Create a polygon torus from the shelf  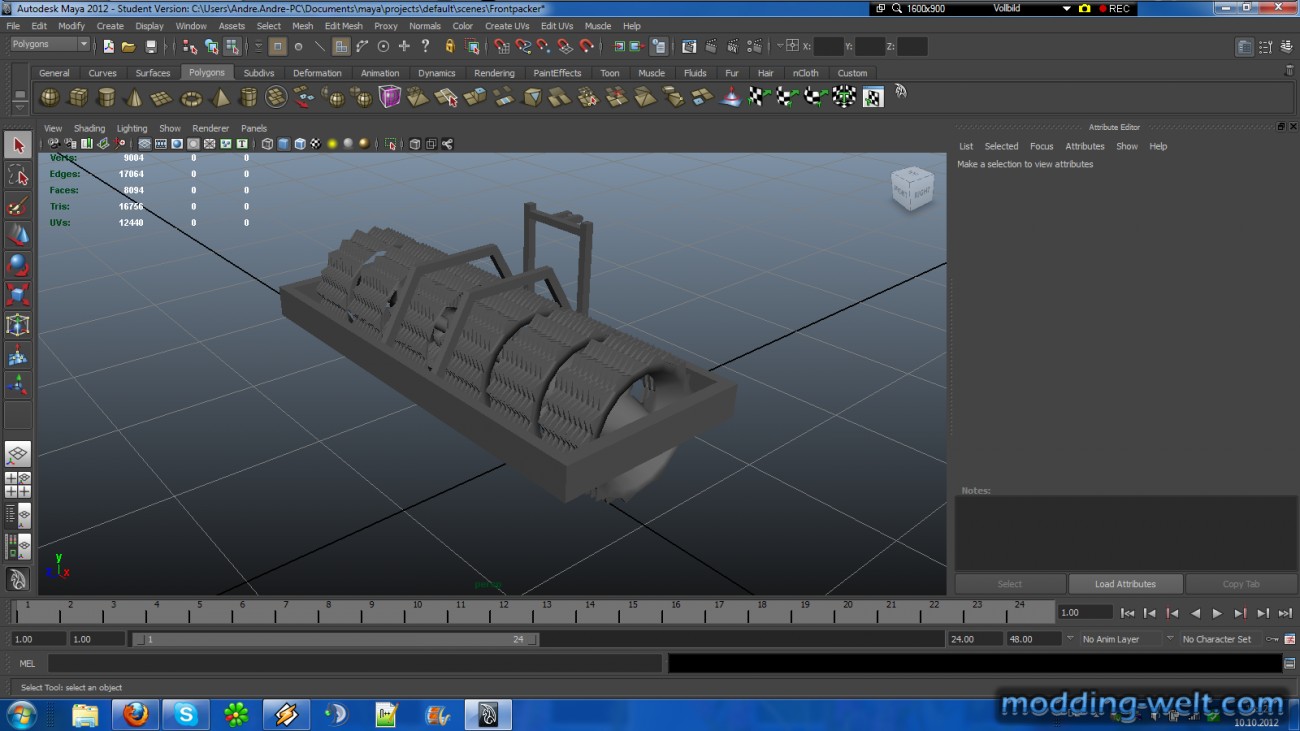[191, 97]
